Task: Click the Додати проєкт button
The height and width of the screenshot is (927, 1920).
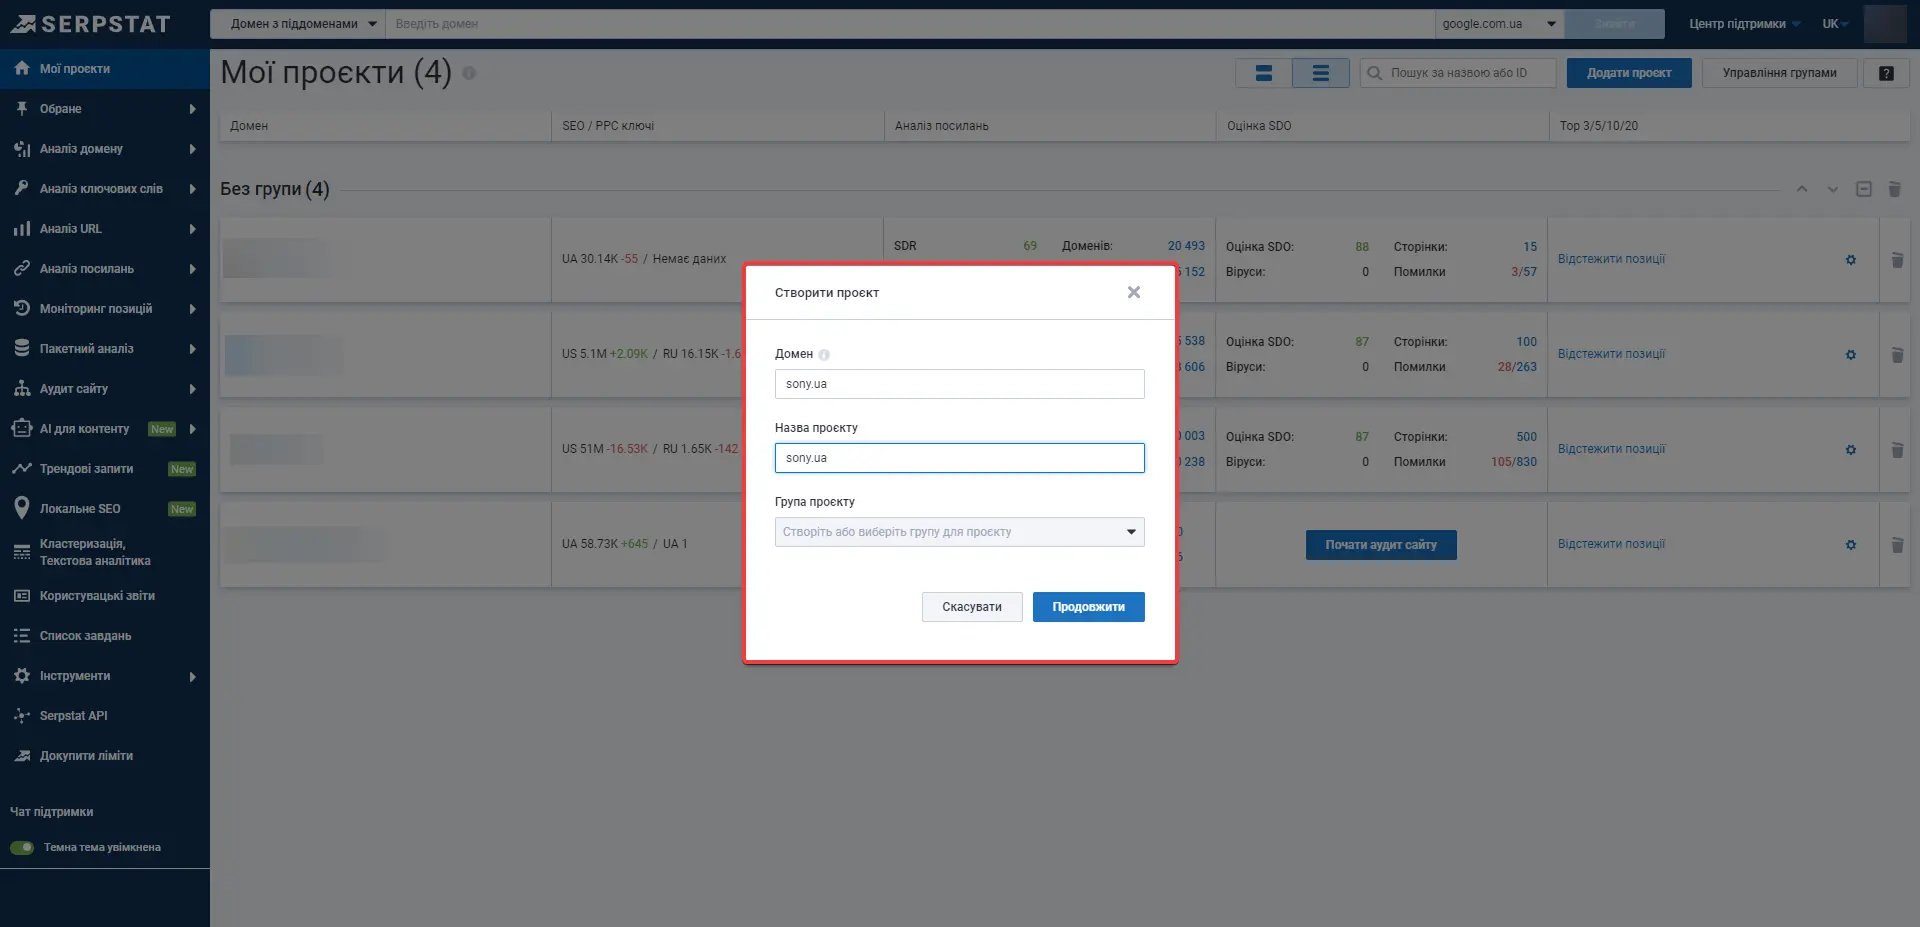Action: 1629,73
